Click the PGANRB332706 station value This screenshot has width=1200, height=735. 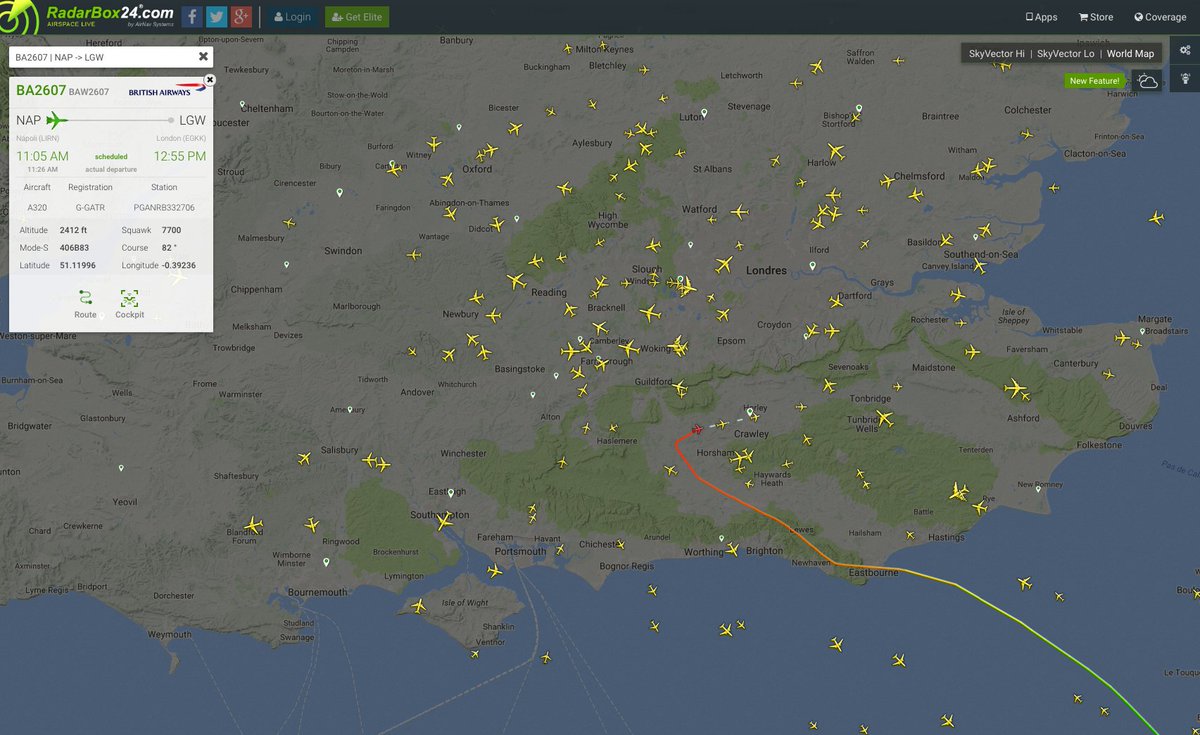point(163,207)
